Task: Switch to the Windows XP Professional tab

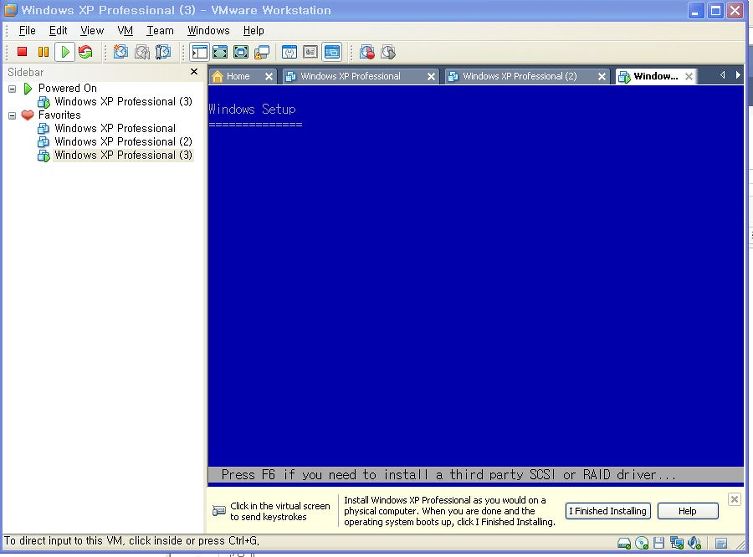Action: click(350, 76)
